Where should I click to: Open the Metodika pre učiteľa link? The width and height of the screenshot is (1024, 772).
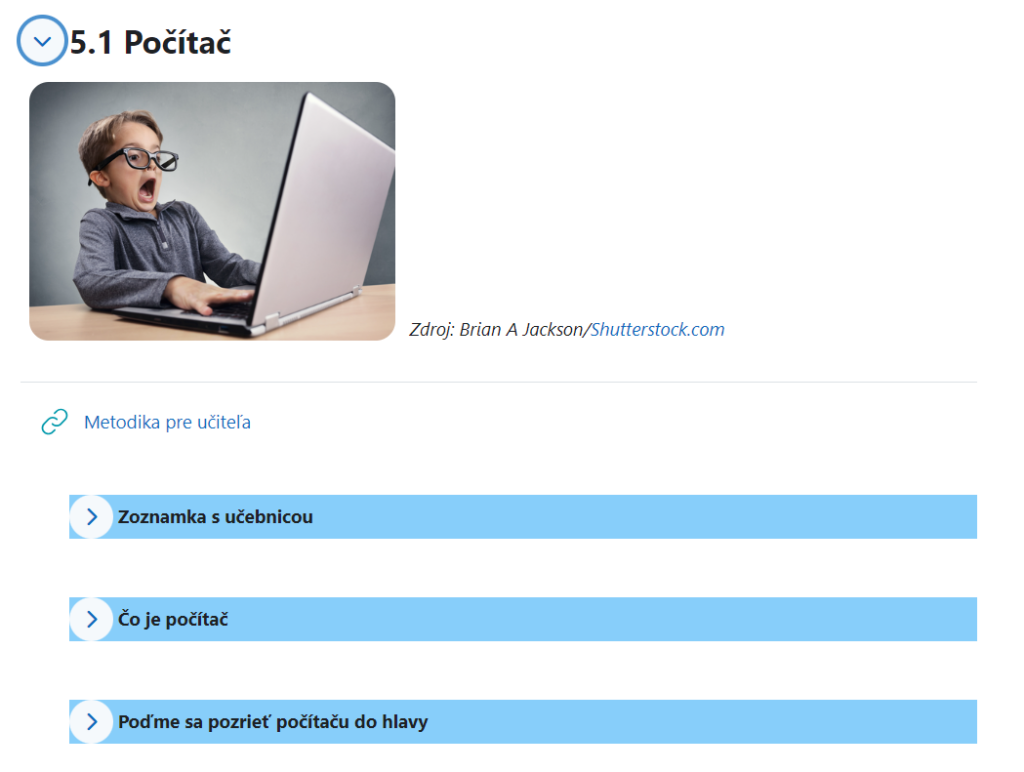167,423
